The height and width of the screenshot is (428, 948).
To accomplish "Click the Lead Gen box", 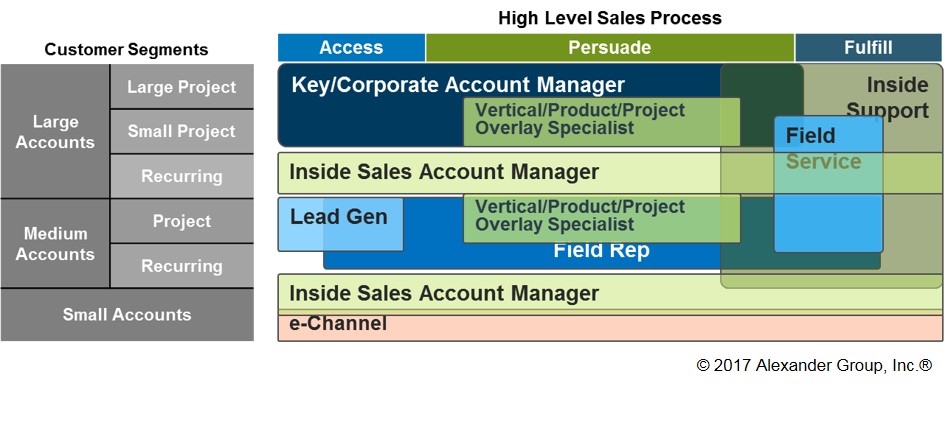I will pos(340,224).
